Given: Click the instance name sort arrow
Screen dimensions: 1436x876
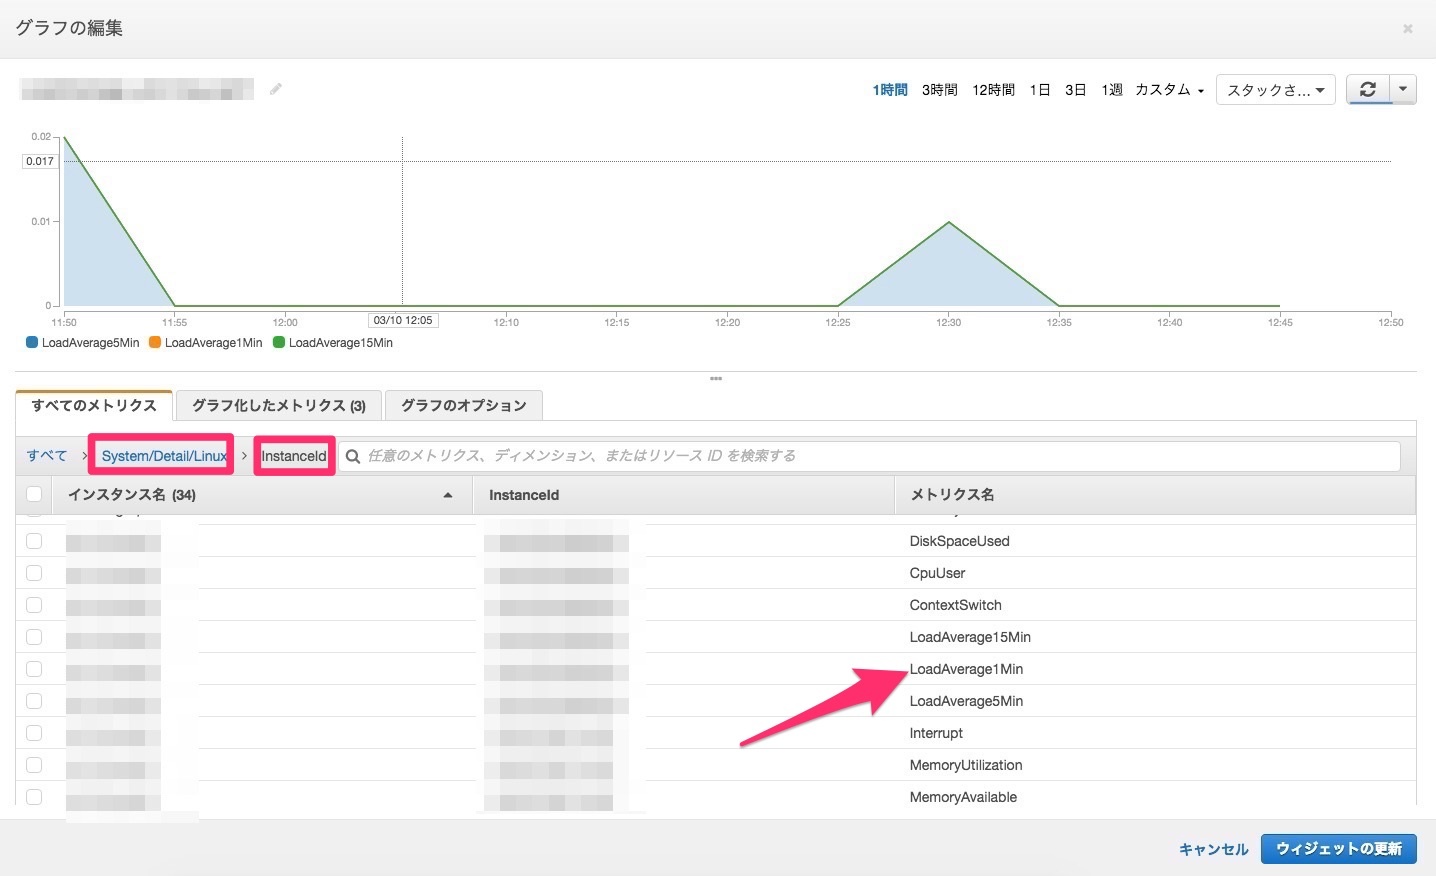Looking at the screenshot, I should 447,495.
